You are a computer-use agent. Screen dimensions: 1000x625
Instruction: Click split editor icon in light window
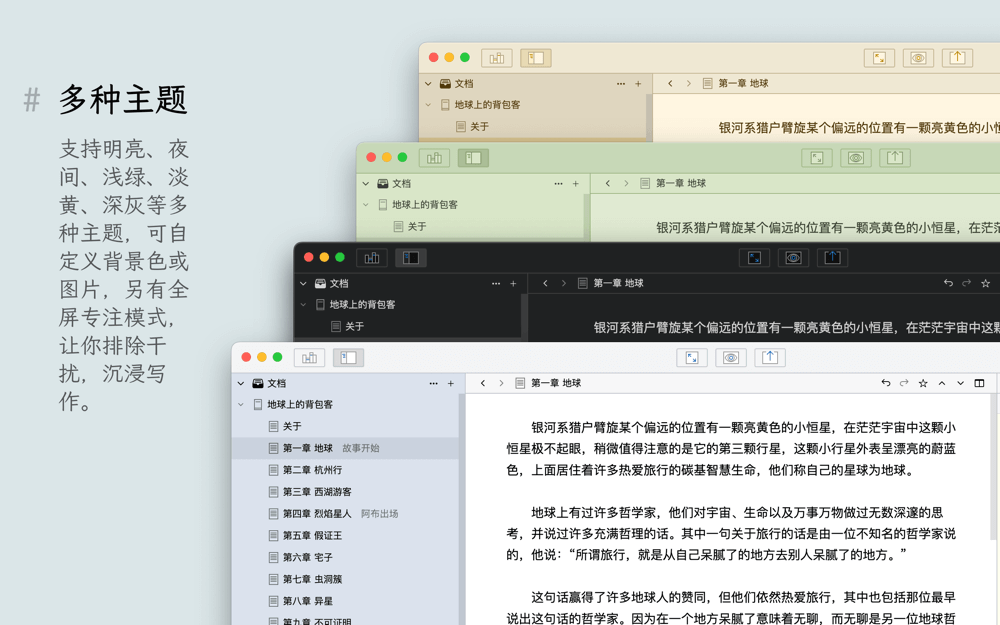980,383
